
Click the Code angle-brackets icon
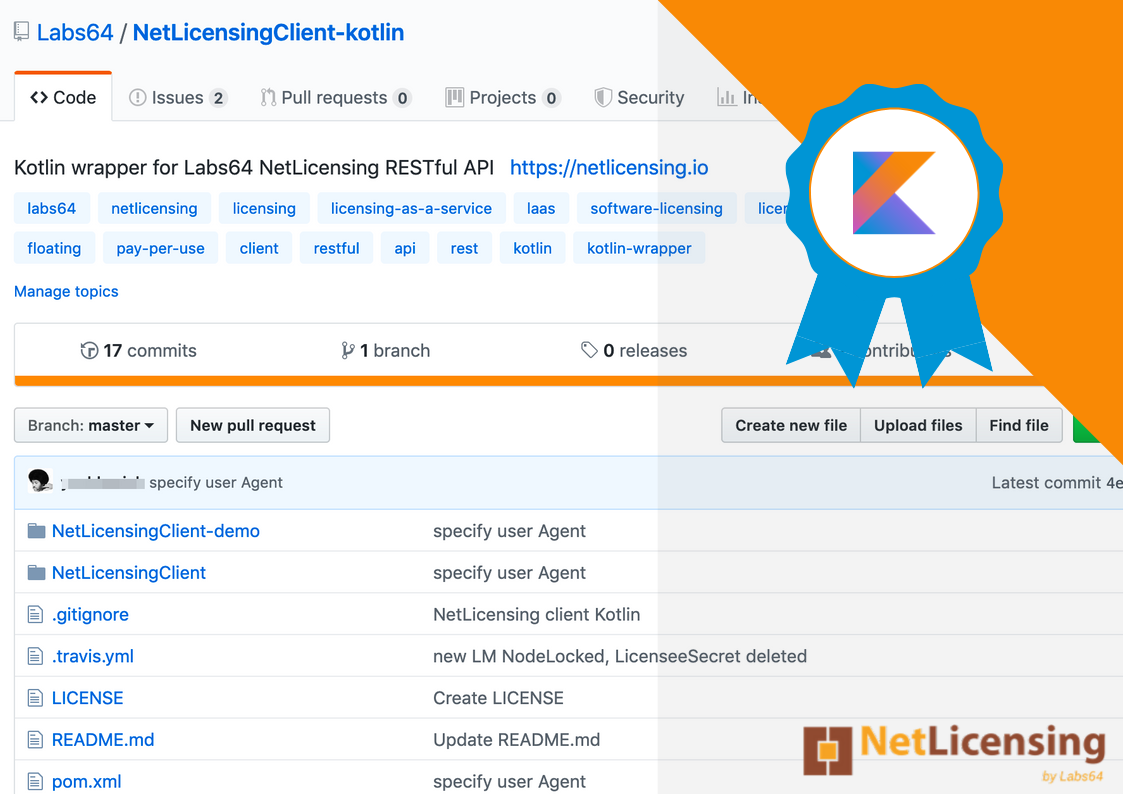[39, 97]
